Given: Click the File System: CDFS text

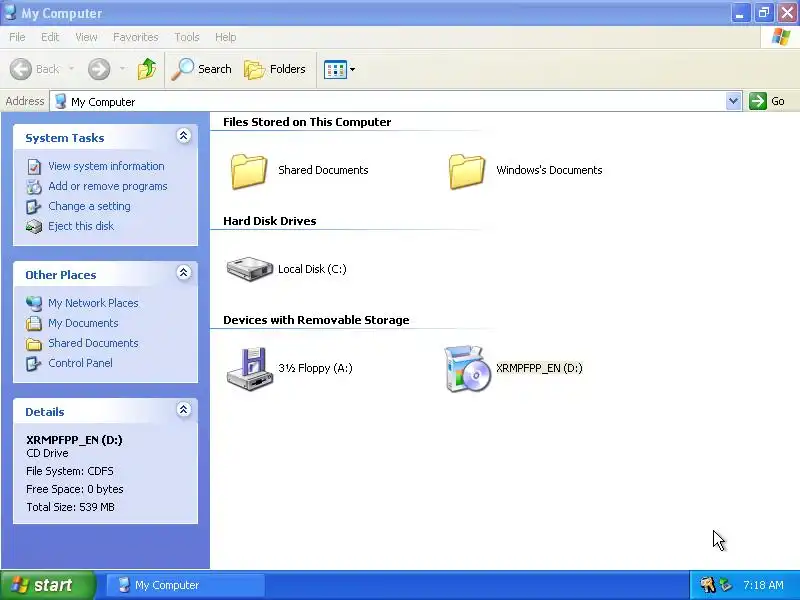Looking at the screenshot, I should pos(70,471).
